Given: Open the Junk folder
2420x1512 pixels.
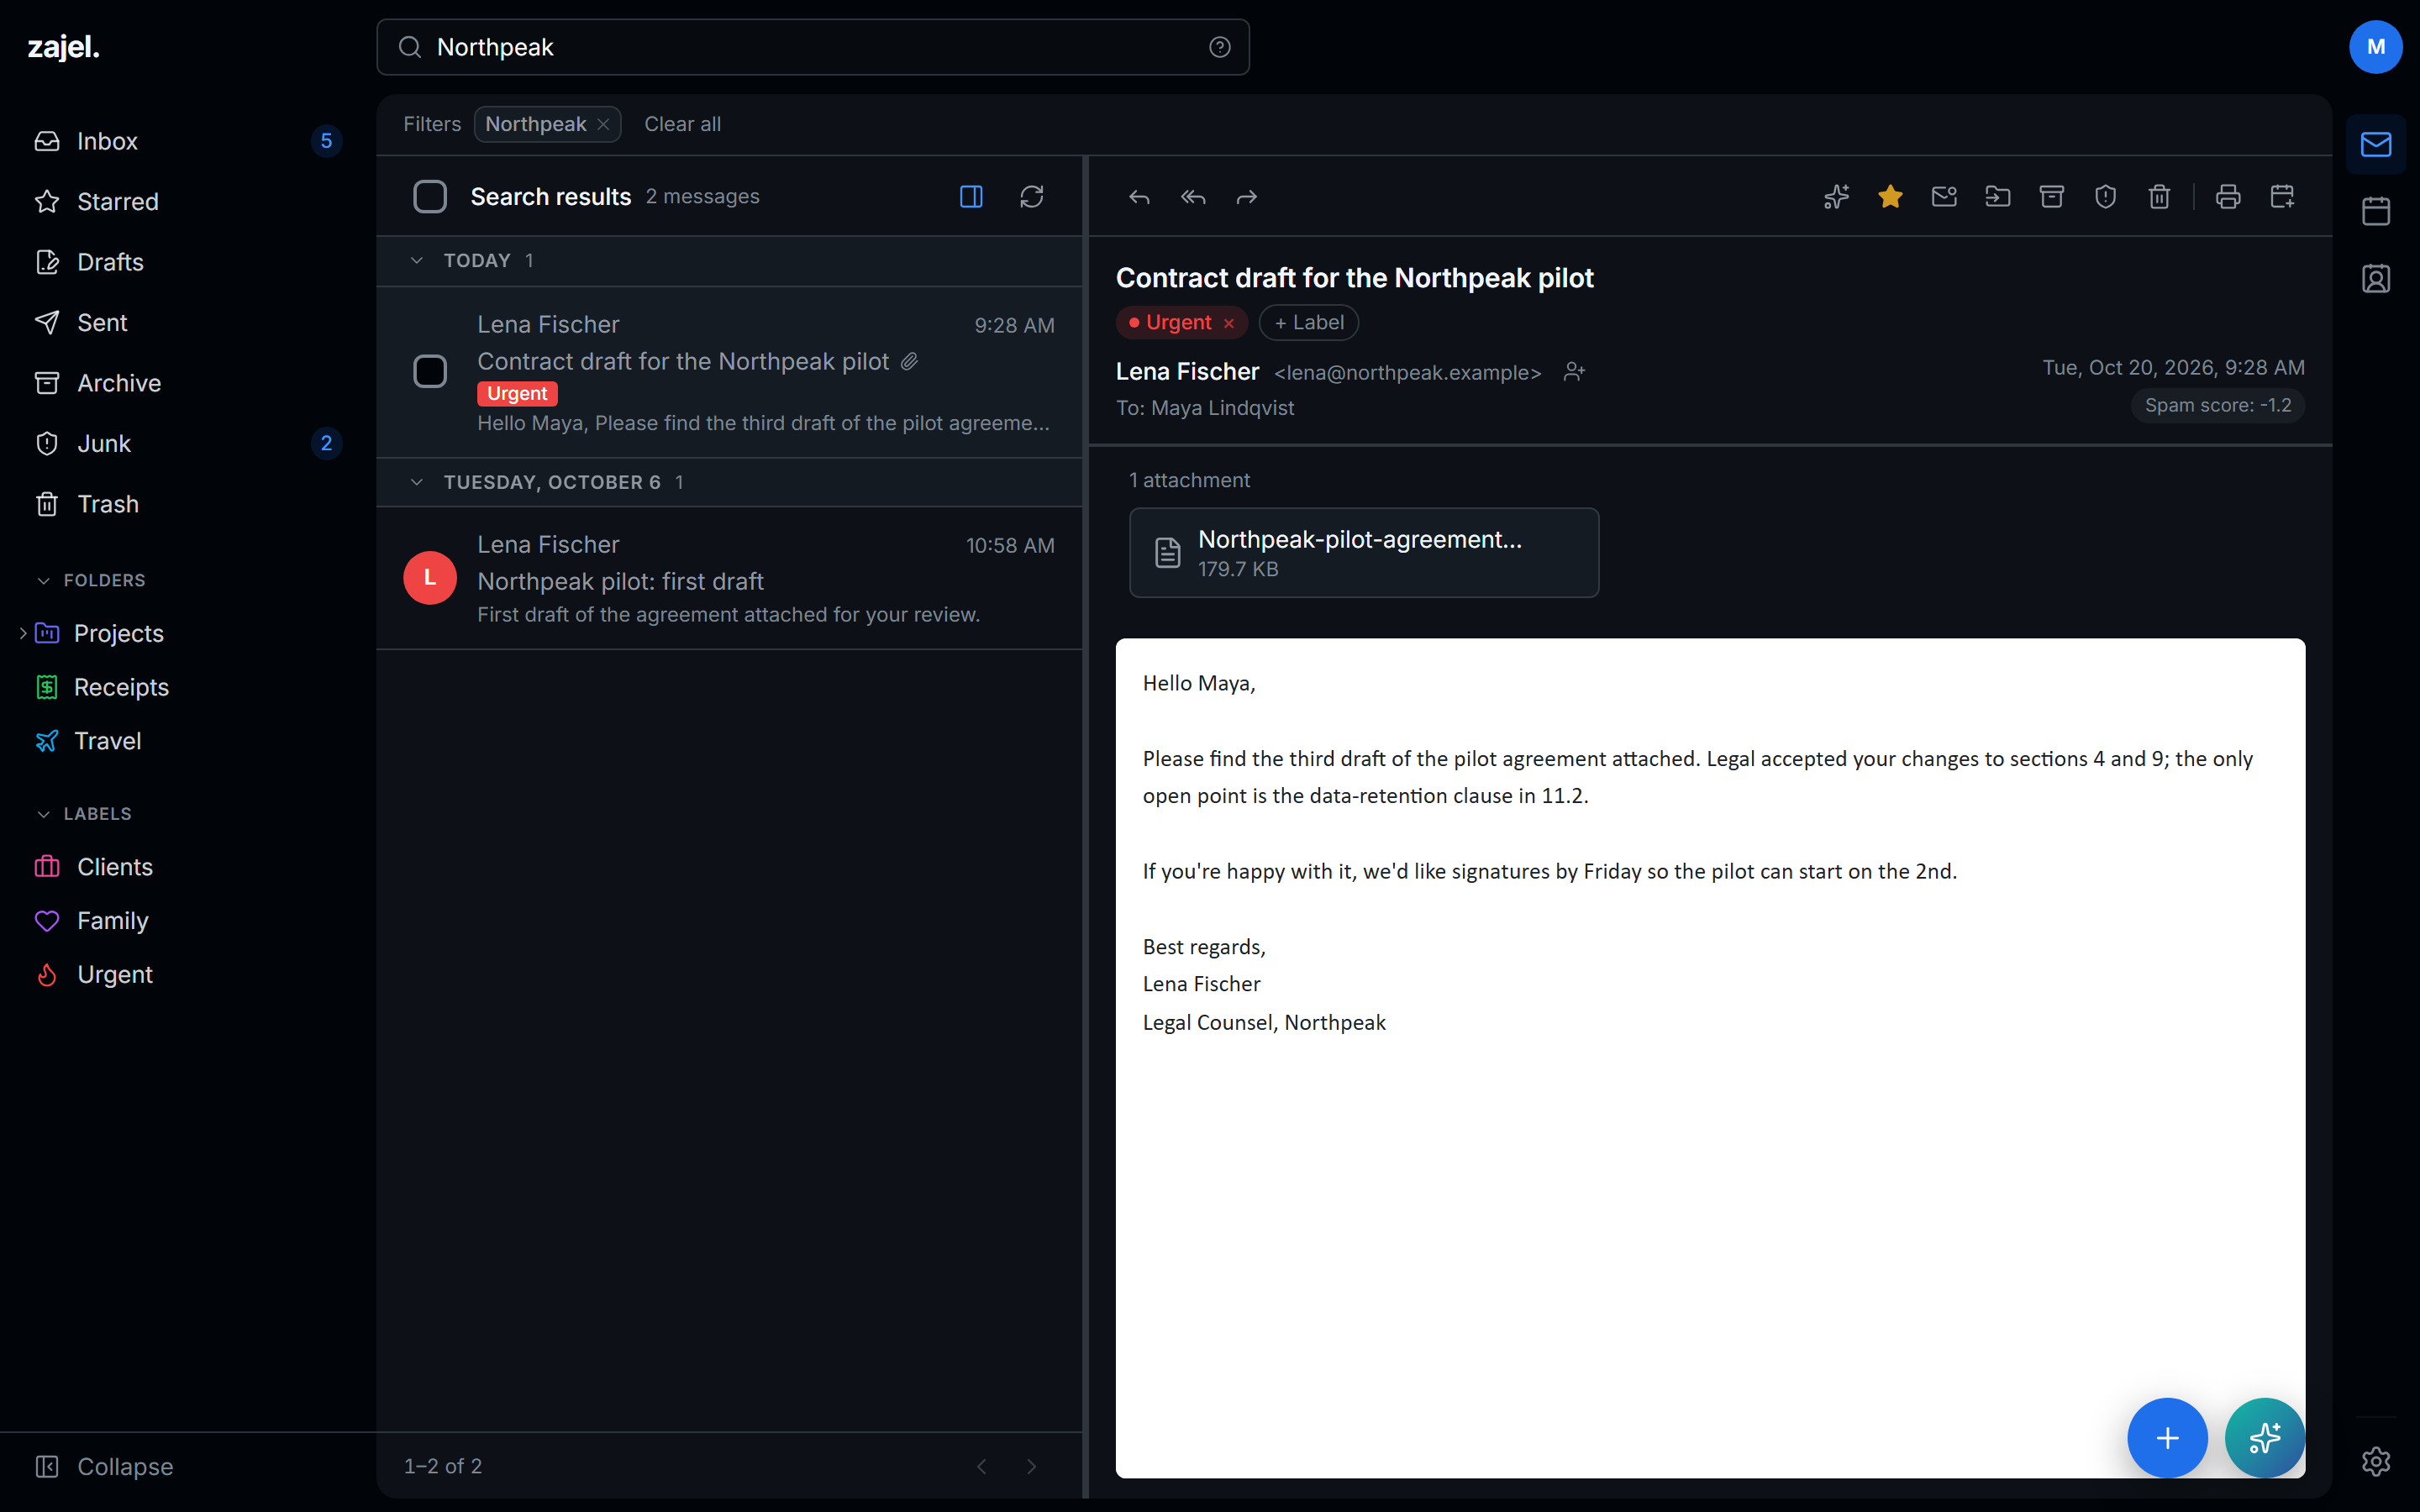Looking at the screenshot, I should [188, 444].
